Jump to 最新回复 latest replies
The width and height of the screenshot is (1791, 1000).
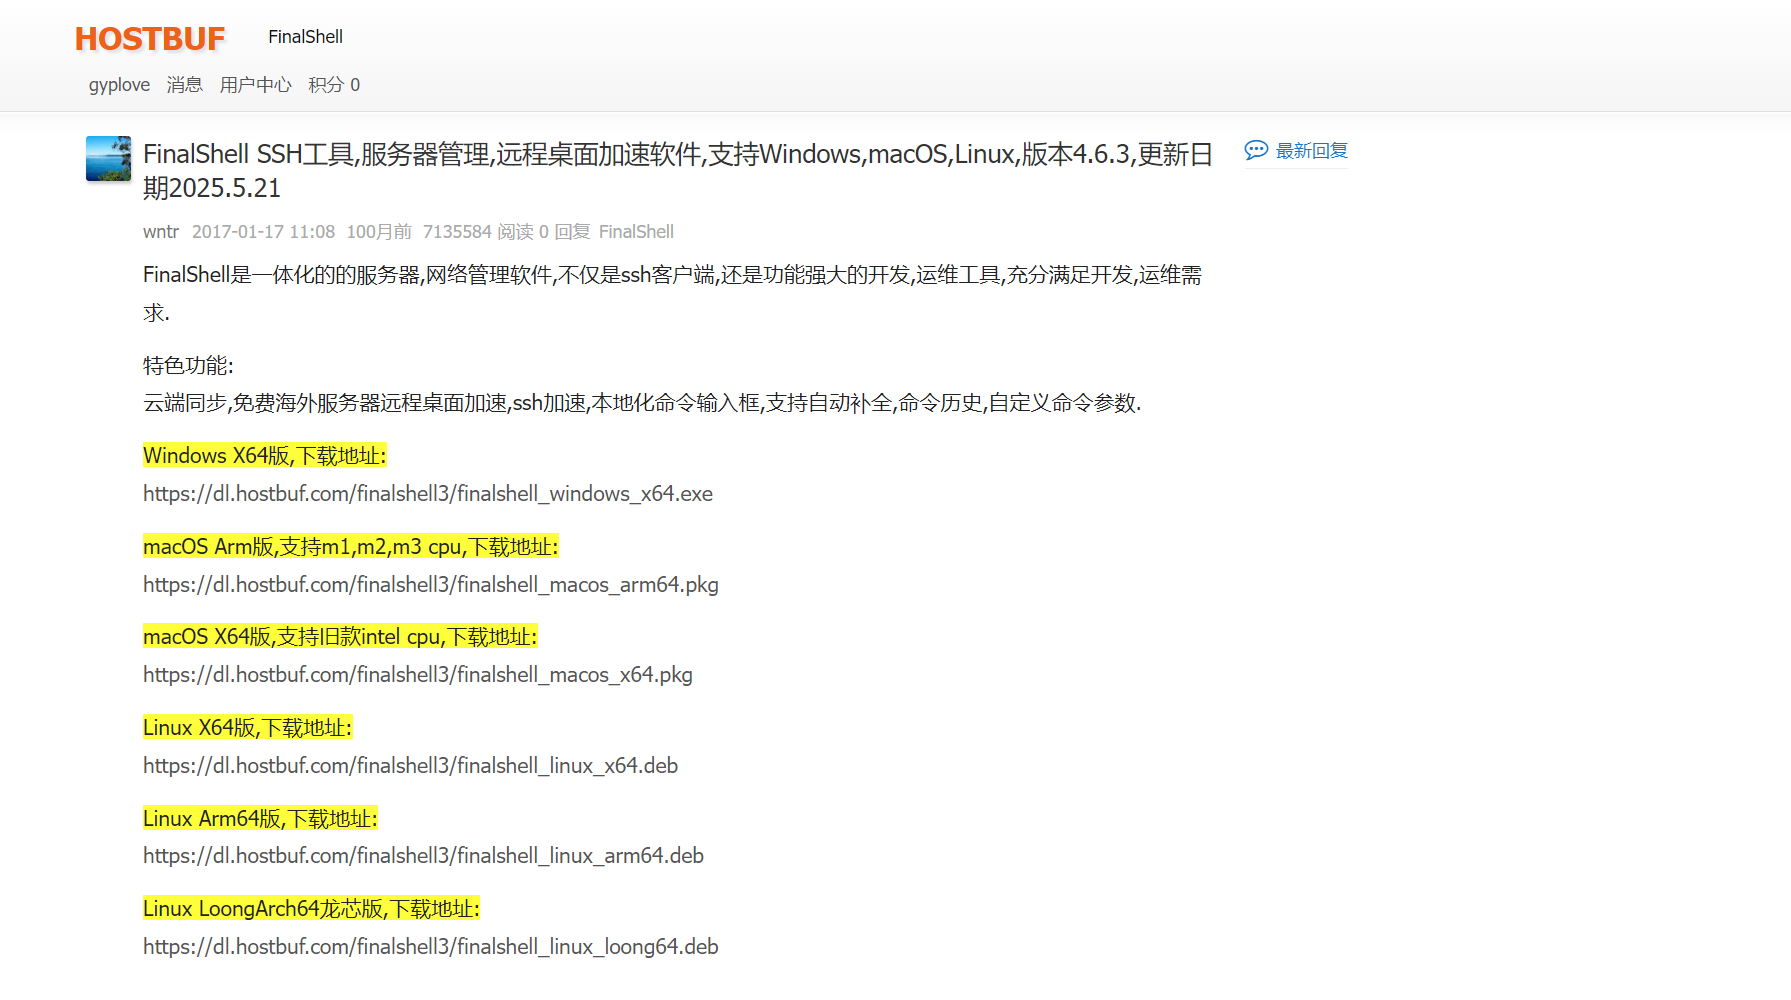click(1311, 150)
